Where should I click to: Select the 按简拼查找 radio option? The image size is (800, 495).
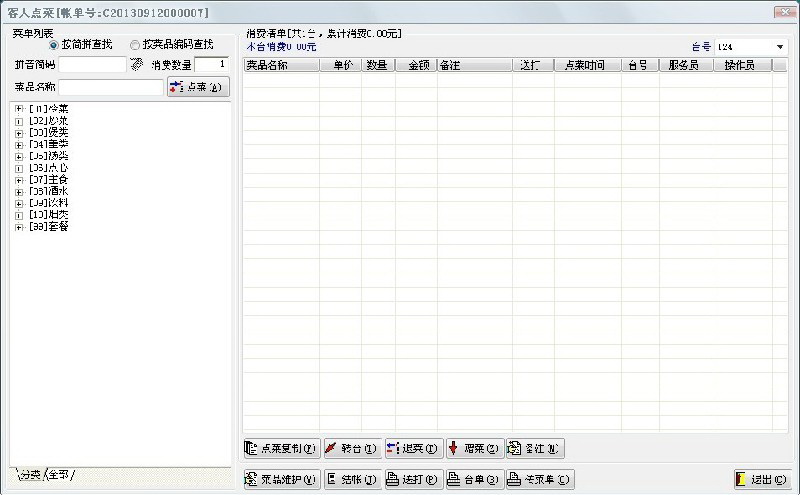[x=54, y=45]
